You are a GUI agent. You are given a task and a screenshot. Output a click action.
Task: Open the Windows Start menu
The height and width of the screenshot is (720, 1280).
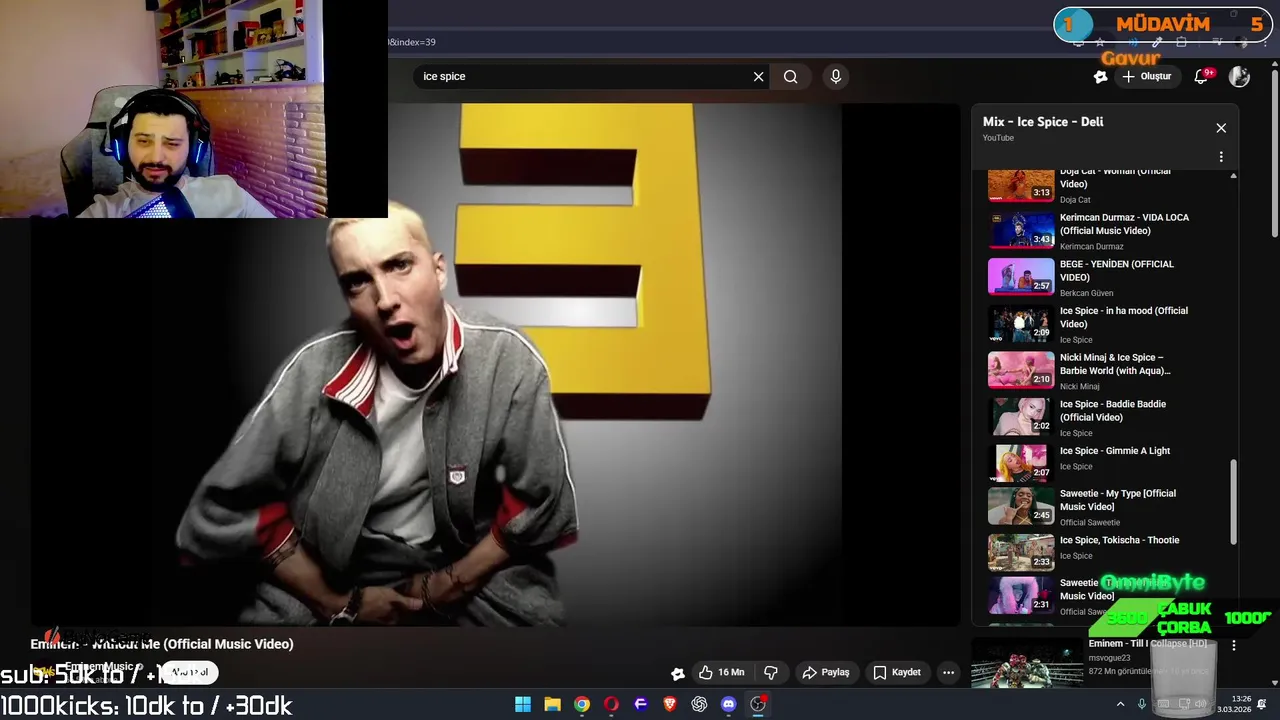coord(523,704)
